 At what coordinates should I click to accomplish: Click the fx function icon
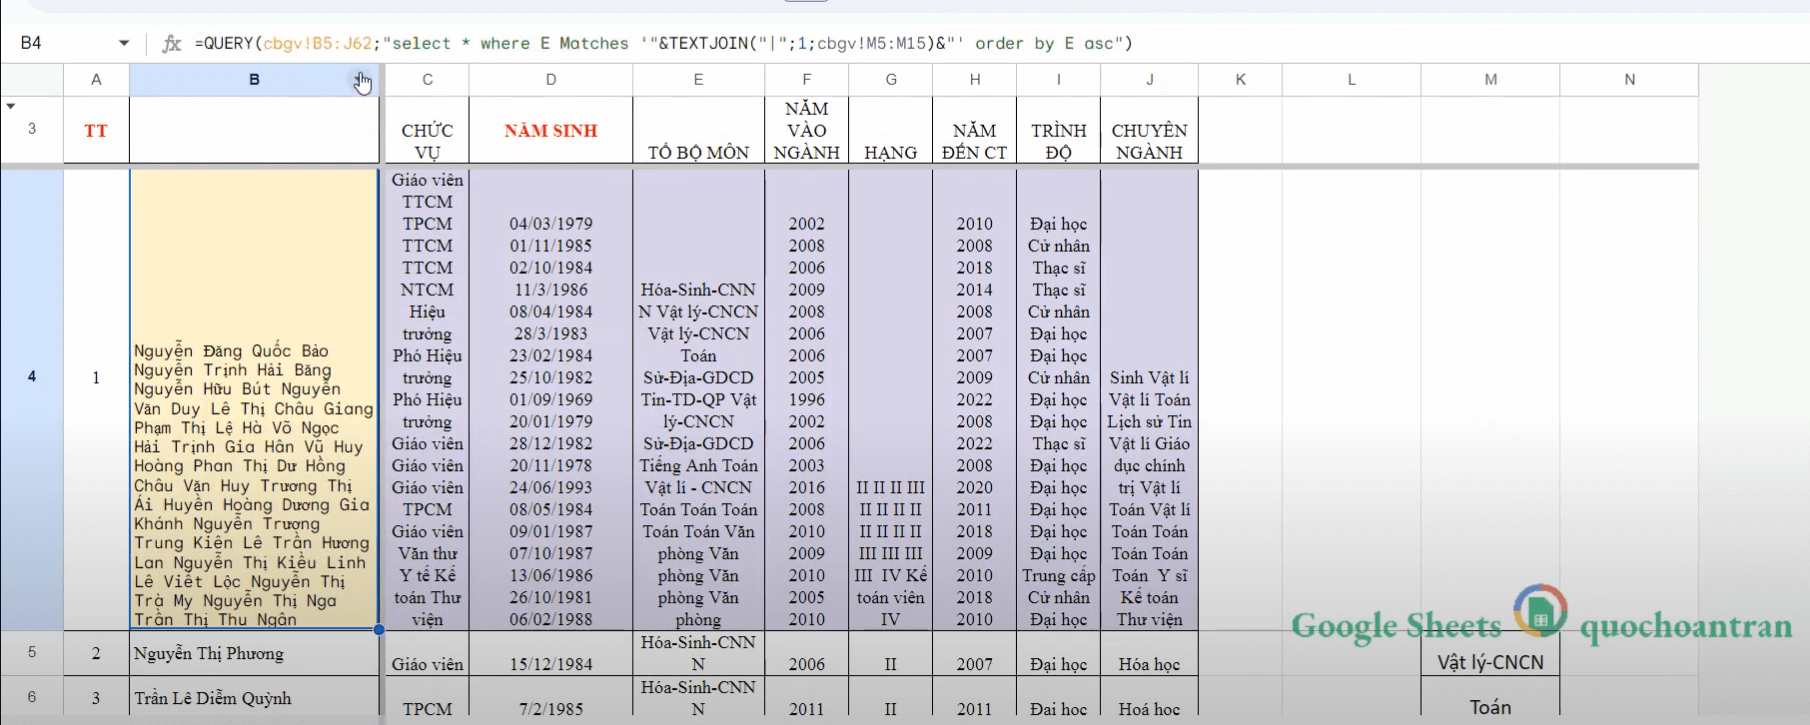tap(172, 43)
